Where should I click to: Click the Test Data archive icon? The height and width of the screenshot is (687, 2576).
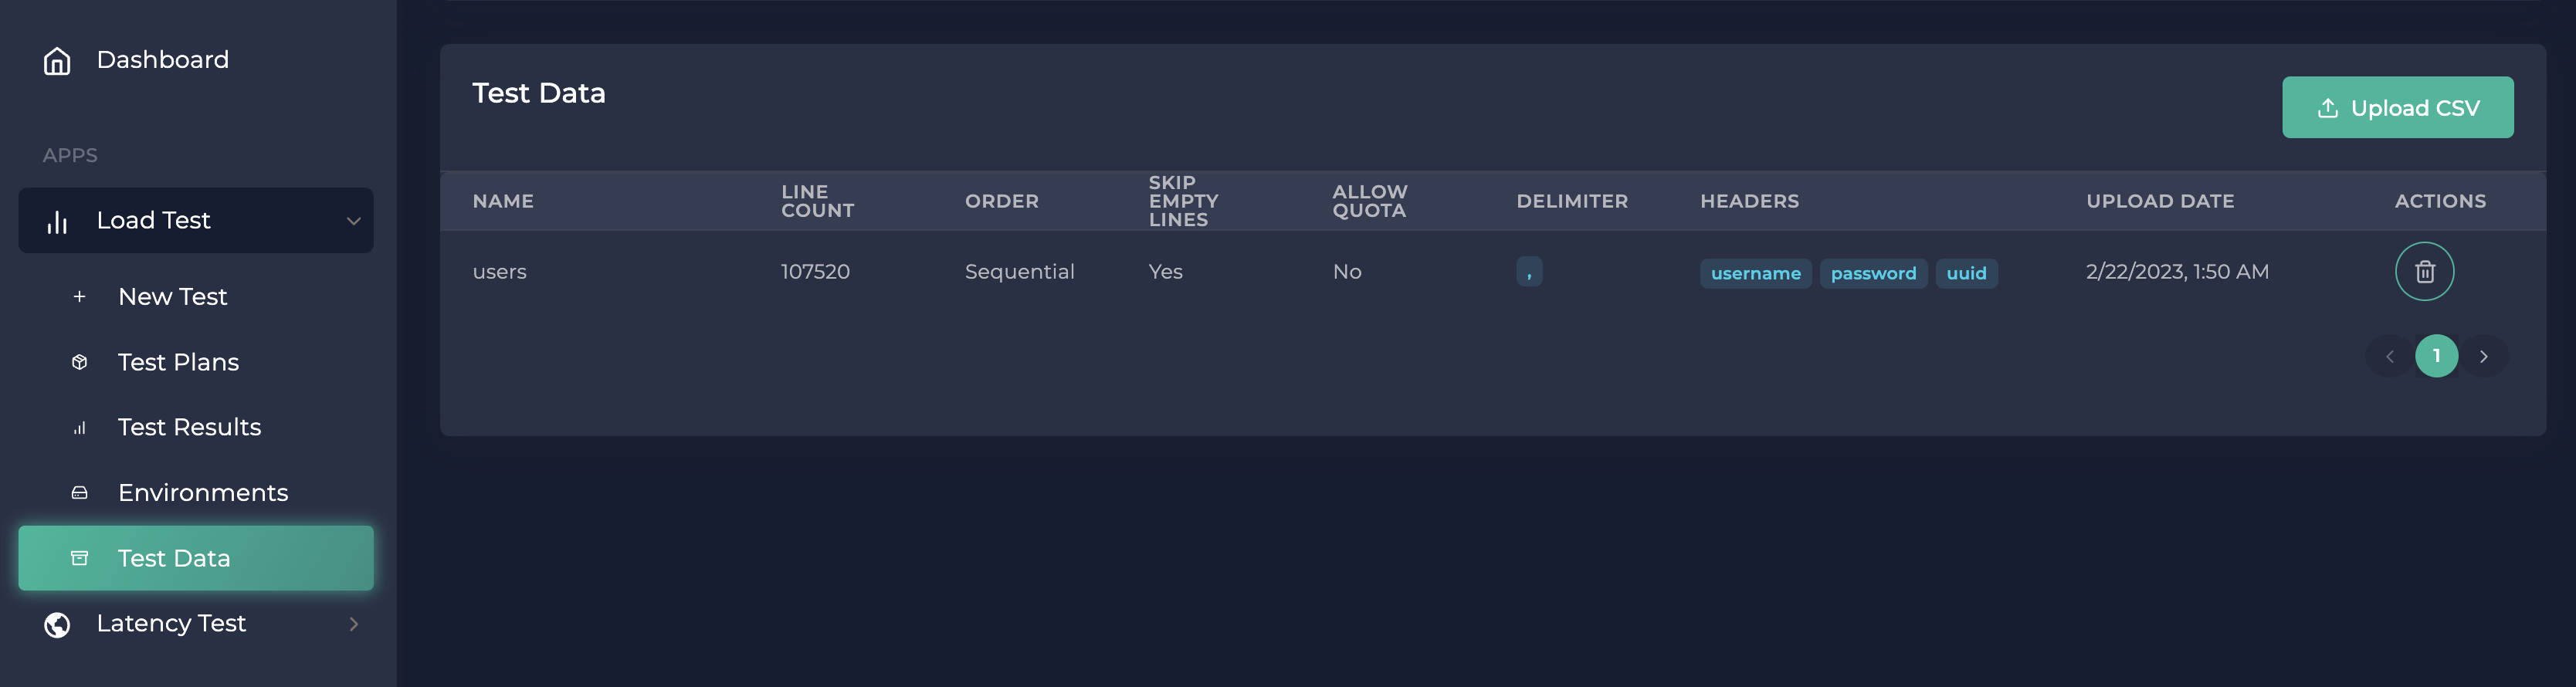[80, 558]
